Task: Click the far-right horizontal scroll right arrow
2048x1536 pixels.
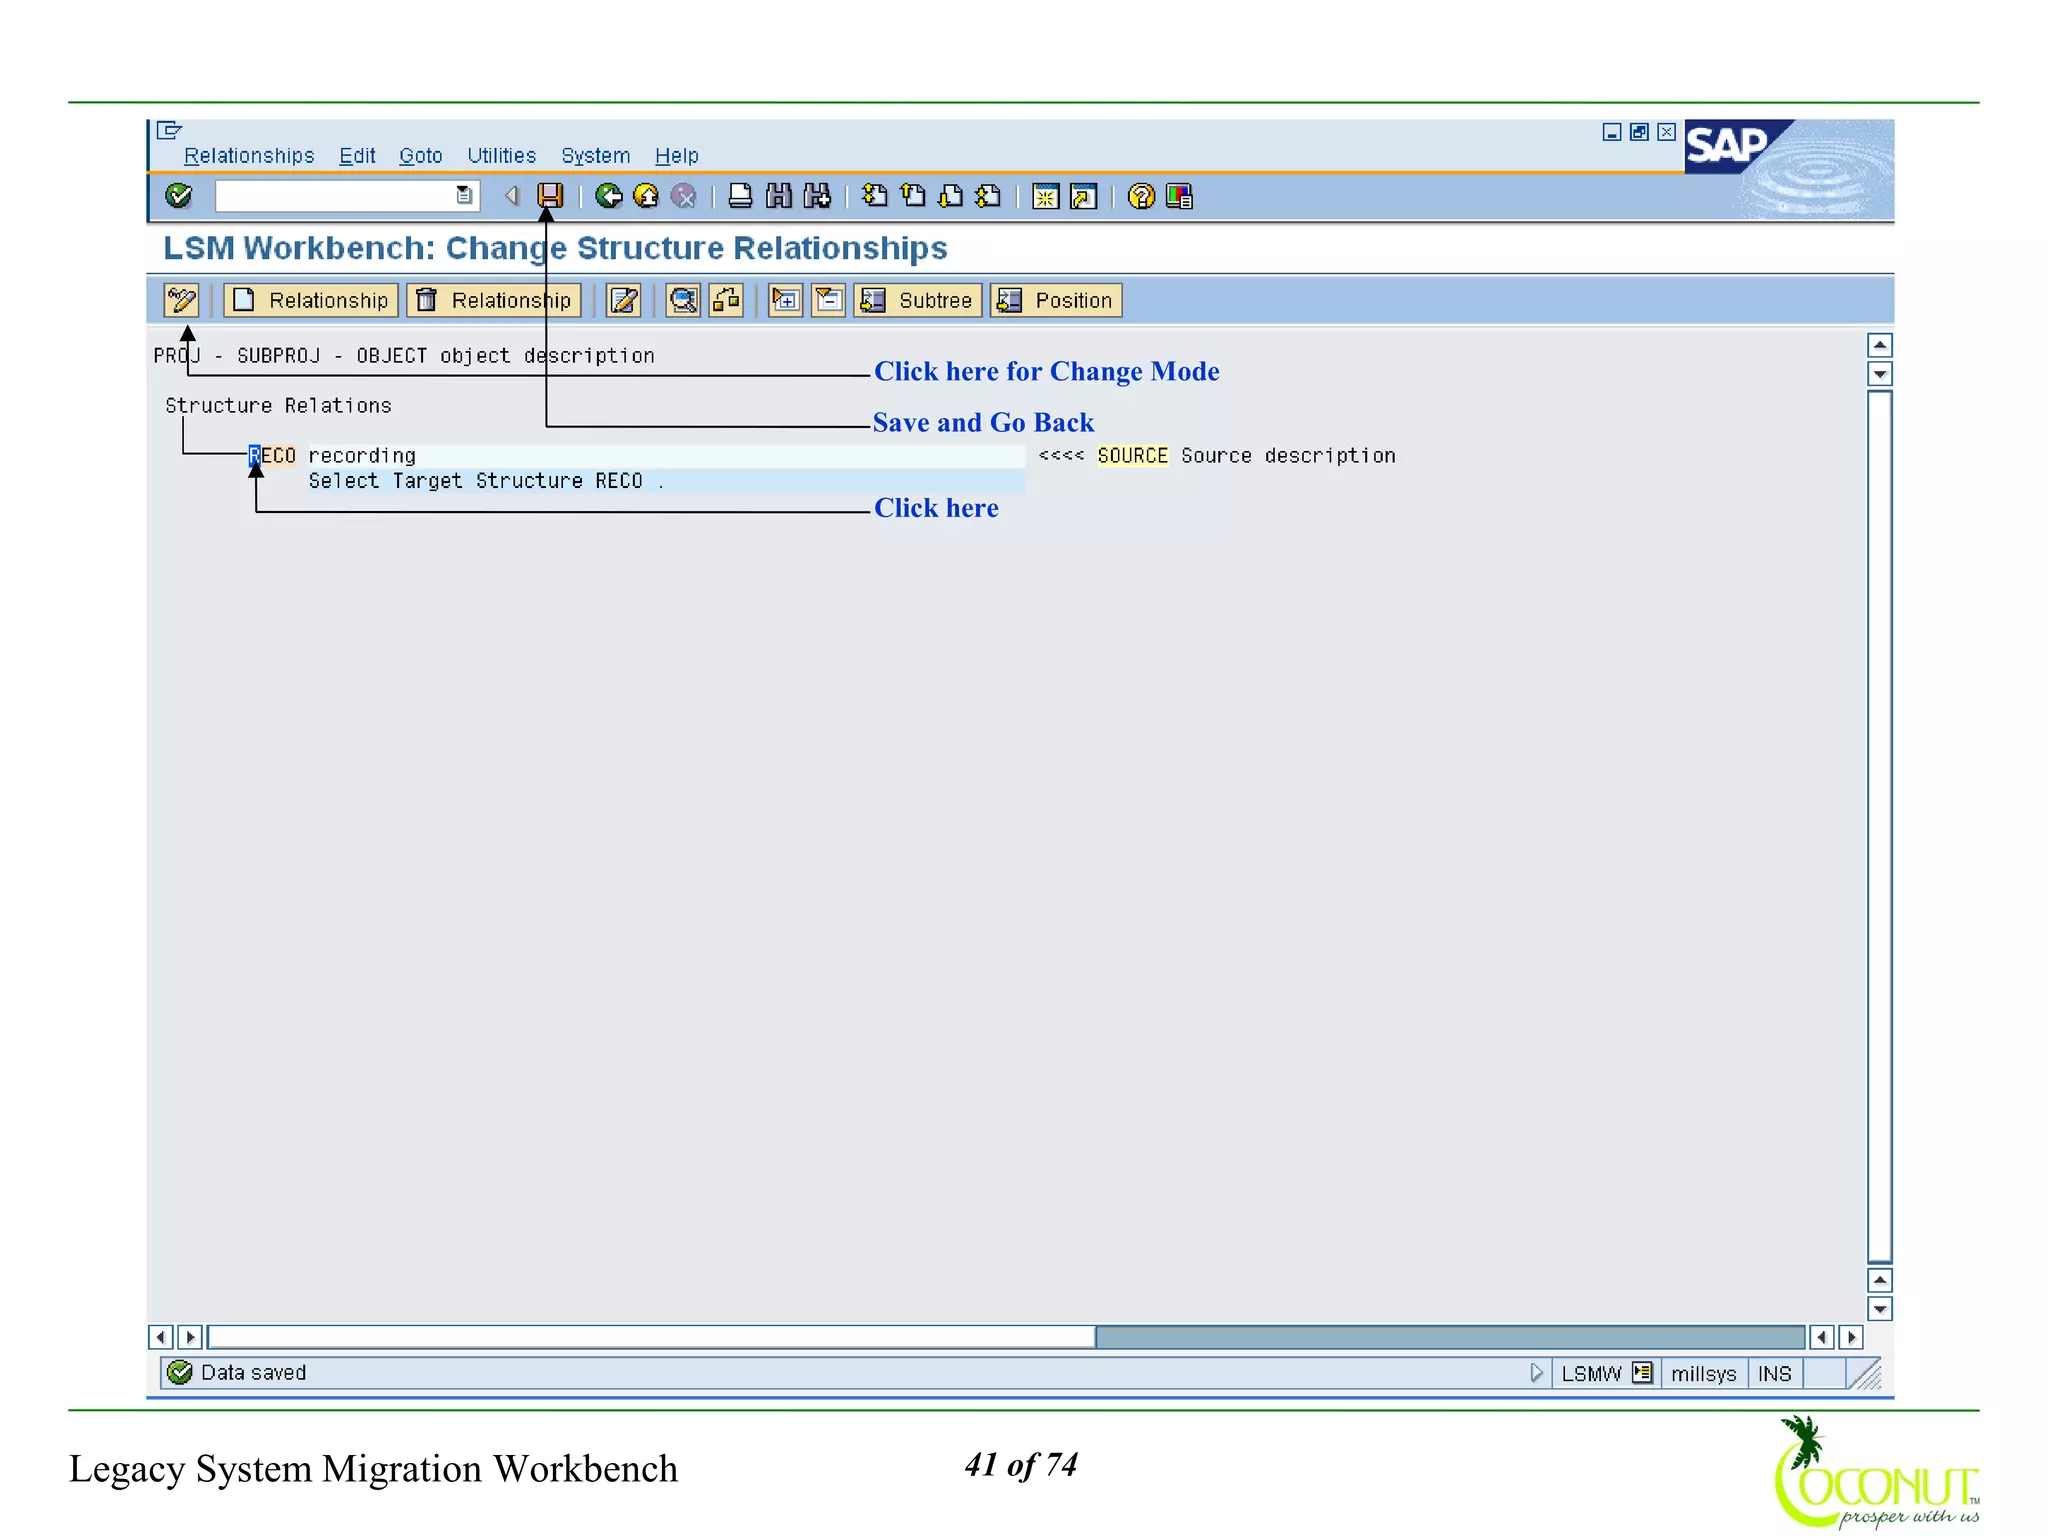Action: pyautogui.click(x=1851, y=1337)
